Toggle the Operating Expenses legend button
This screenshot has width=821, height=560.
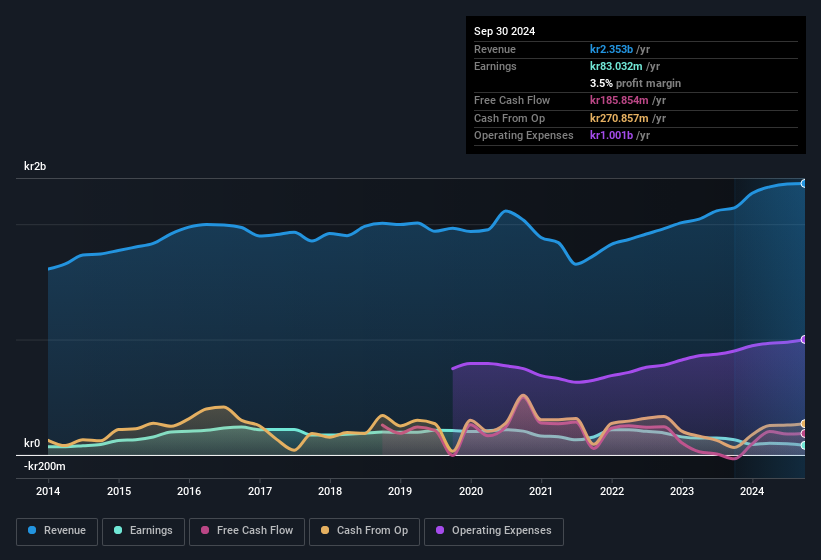494,531
